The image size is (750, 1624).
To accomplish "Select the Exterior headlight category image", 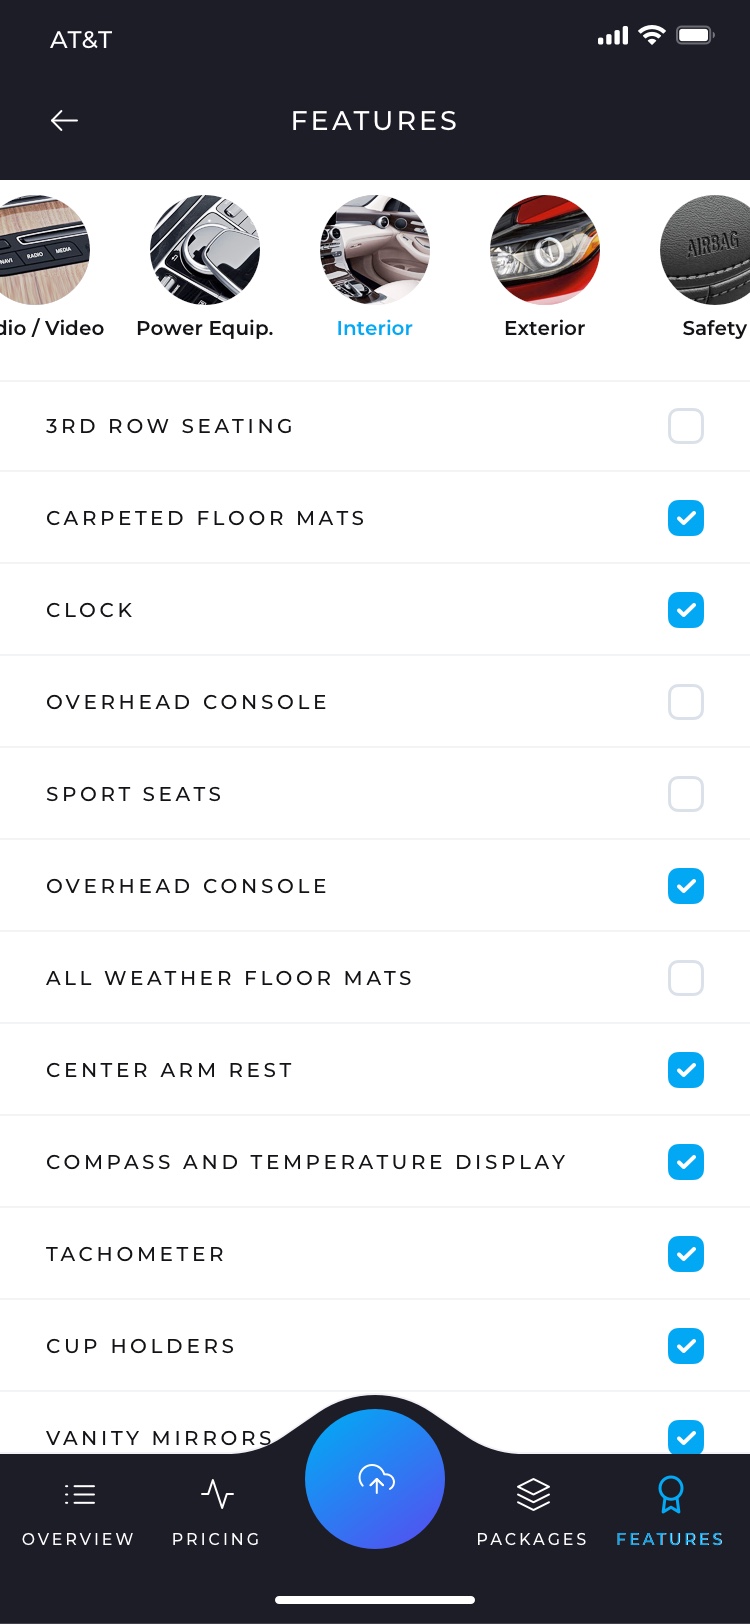I will tap(545, 250).
